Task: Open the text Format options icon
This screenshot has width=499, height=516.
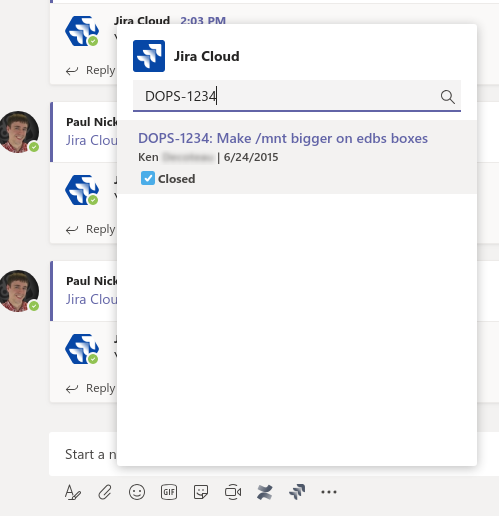Action: [x=73, y=492]
